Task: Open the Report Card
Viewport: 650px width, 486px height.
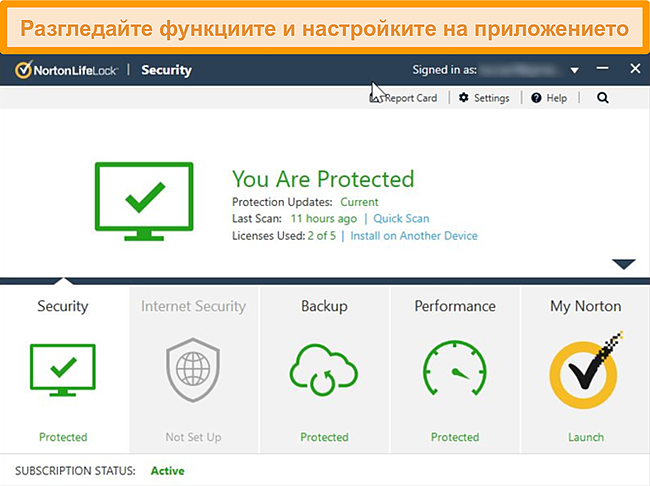Action: coord(403,98)
